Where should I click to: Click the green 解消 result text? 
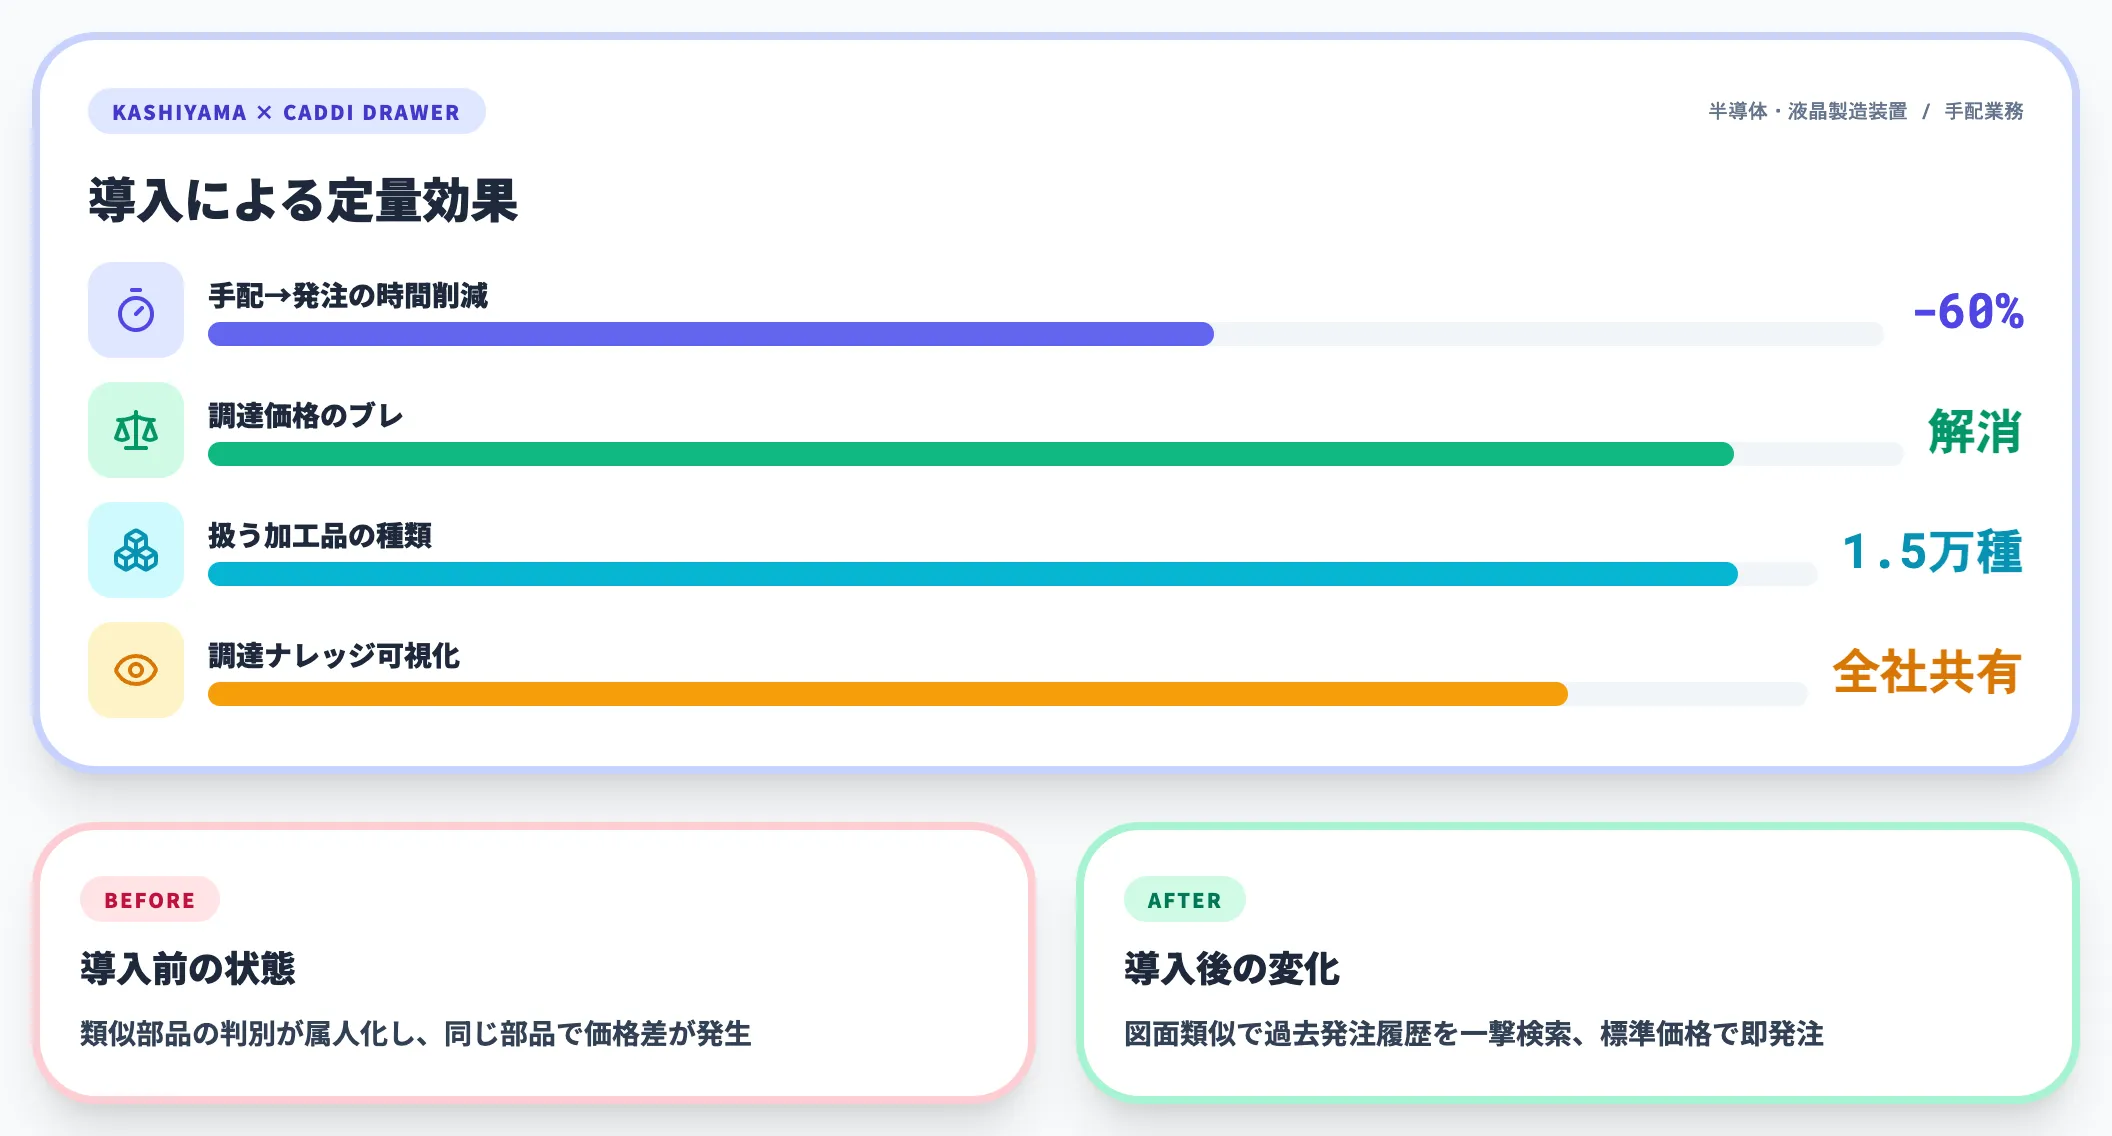coord(1975,432)
